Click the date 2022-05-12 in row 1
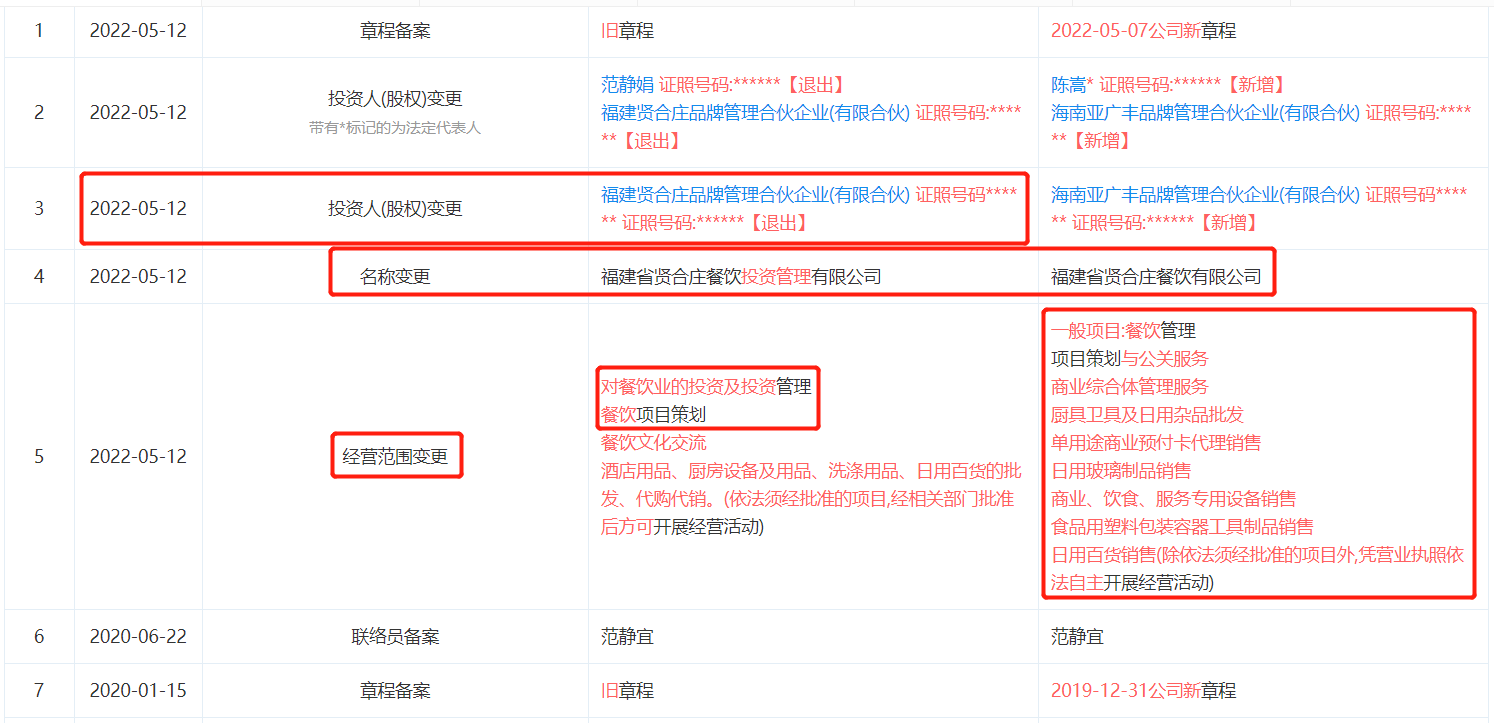1494x723 pixels. coord(138,31)
